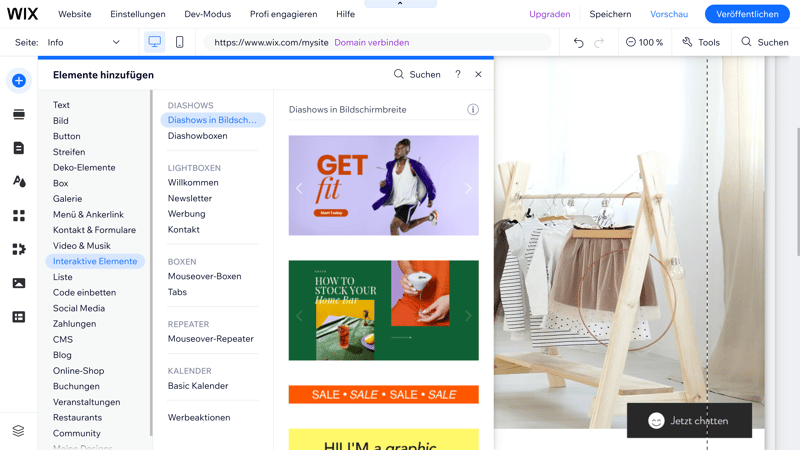
Task: Open the Hilfe menu
Action: click(345, 14)
